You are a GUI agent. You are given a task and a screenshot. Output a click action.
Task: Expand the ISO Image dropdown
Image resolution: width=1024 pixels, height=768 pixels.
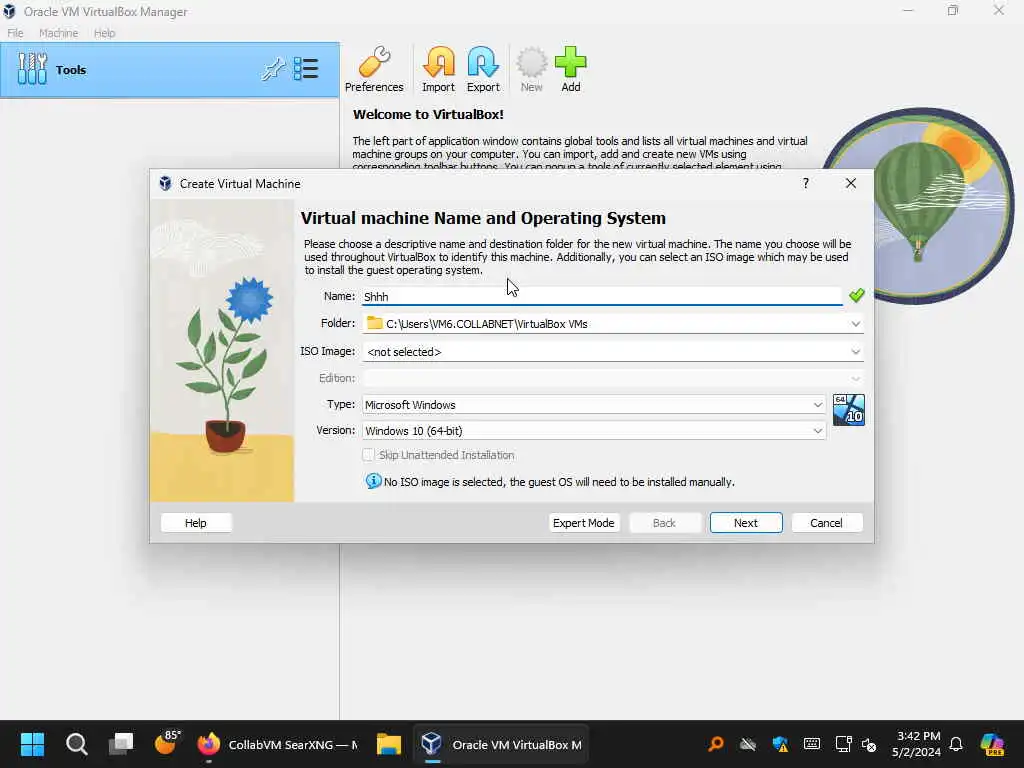pyautogui.click(x=856, y=351)
